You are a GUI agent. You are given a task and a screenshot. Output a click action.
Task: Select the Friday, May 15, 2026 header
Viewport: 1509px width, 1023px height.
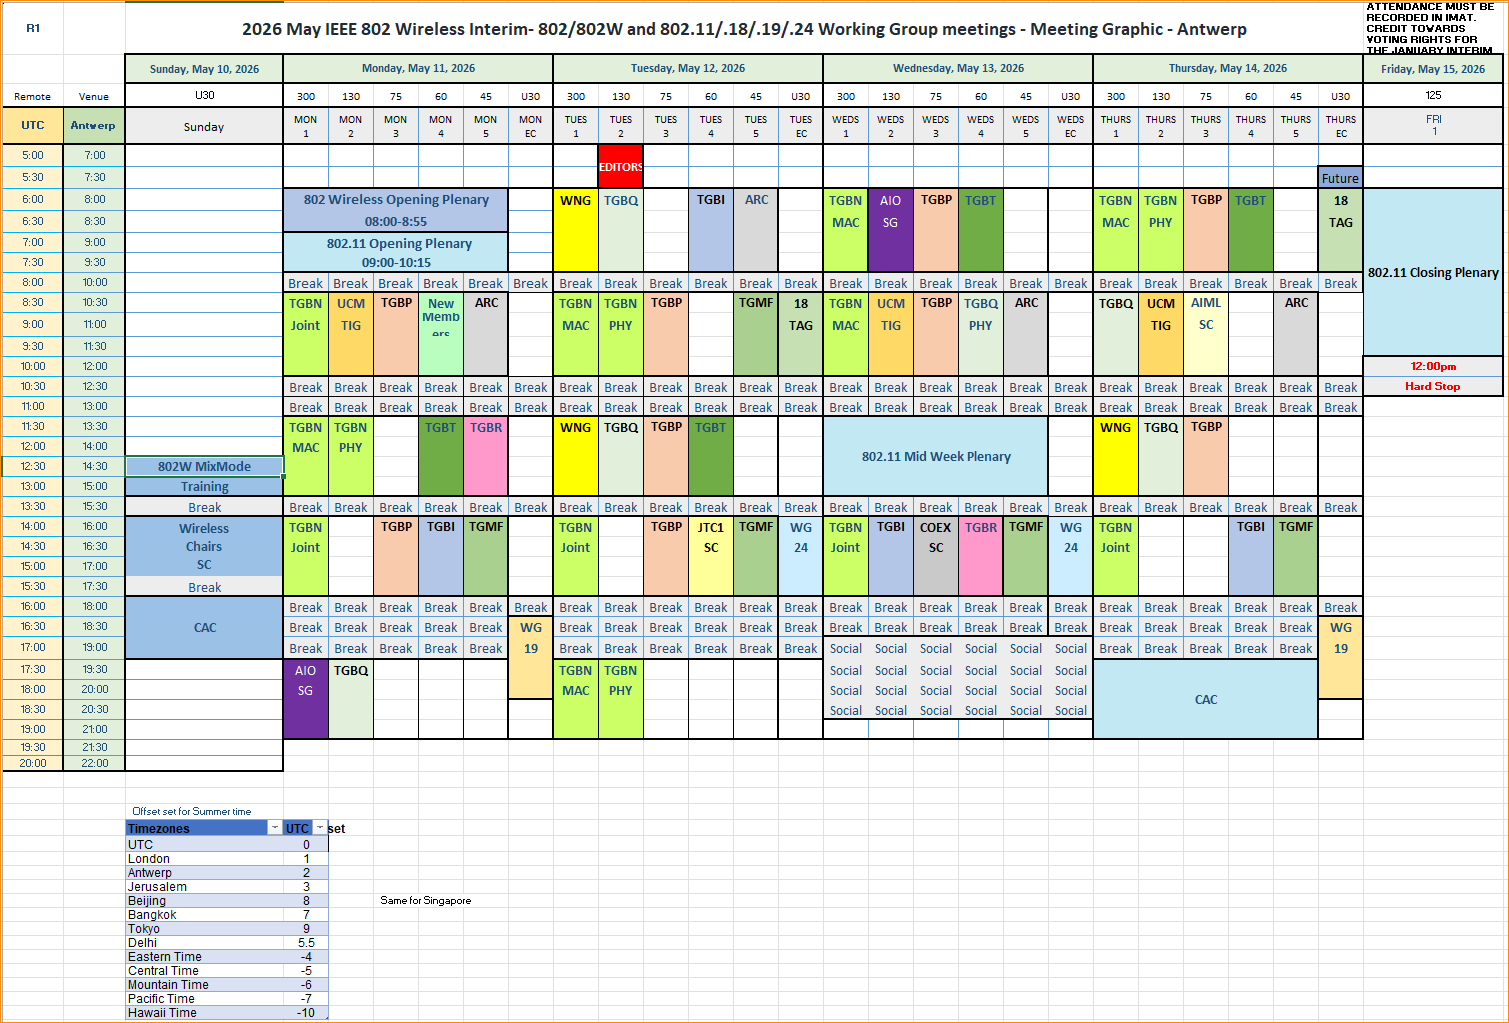pyautogui.click(x=1432, y=69)
